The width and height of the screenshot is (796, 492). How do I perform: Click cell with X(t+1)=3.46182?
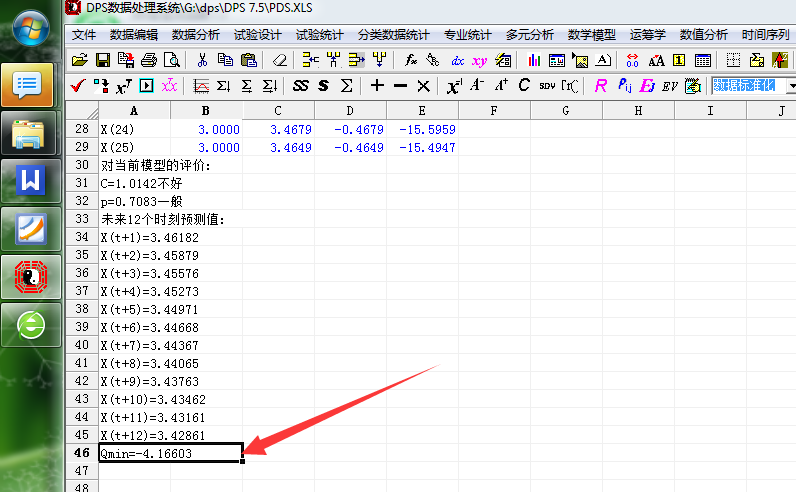pyautogui.click(x=149, y=237)
